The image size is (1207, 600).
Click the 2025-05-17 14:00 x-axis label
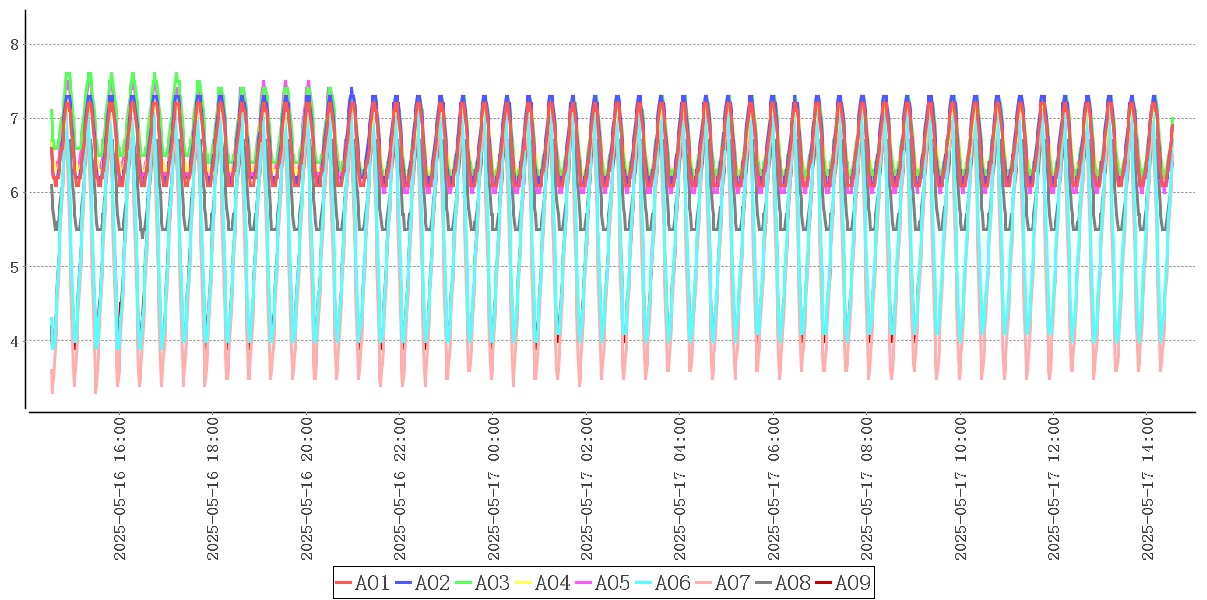[x=1148, y=489]
